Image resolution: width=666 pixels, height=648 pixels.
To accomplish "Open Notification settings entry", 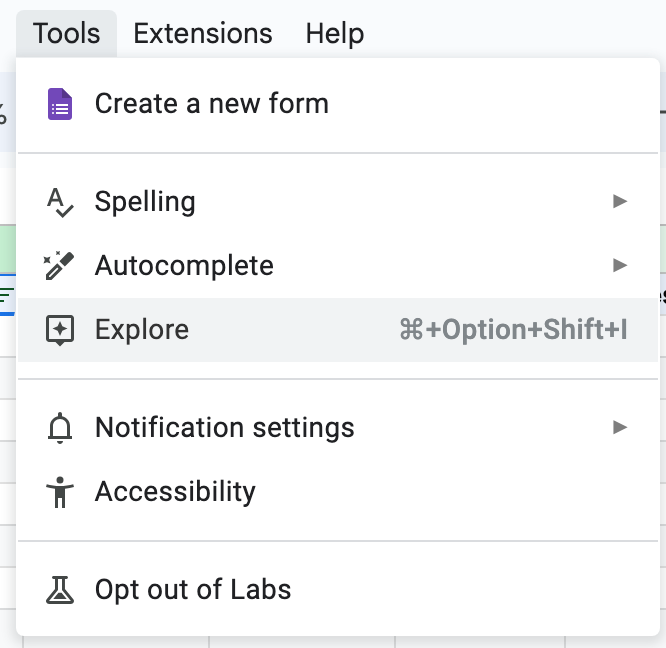I will [x=224, y=428].
